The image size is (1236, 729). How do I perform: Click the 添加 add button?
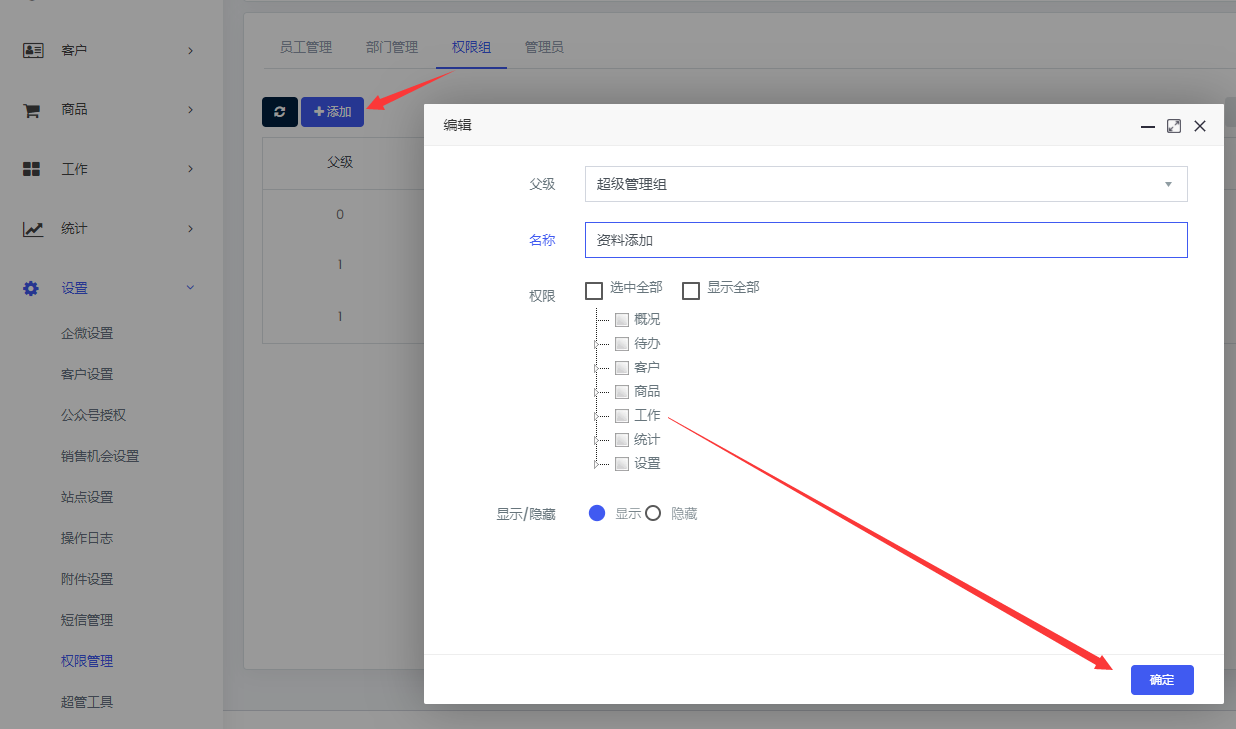tap(332, 112)
